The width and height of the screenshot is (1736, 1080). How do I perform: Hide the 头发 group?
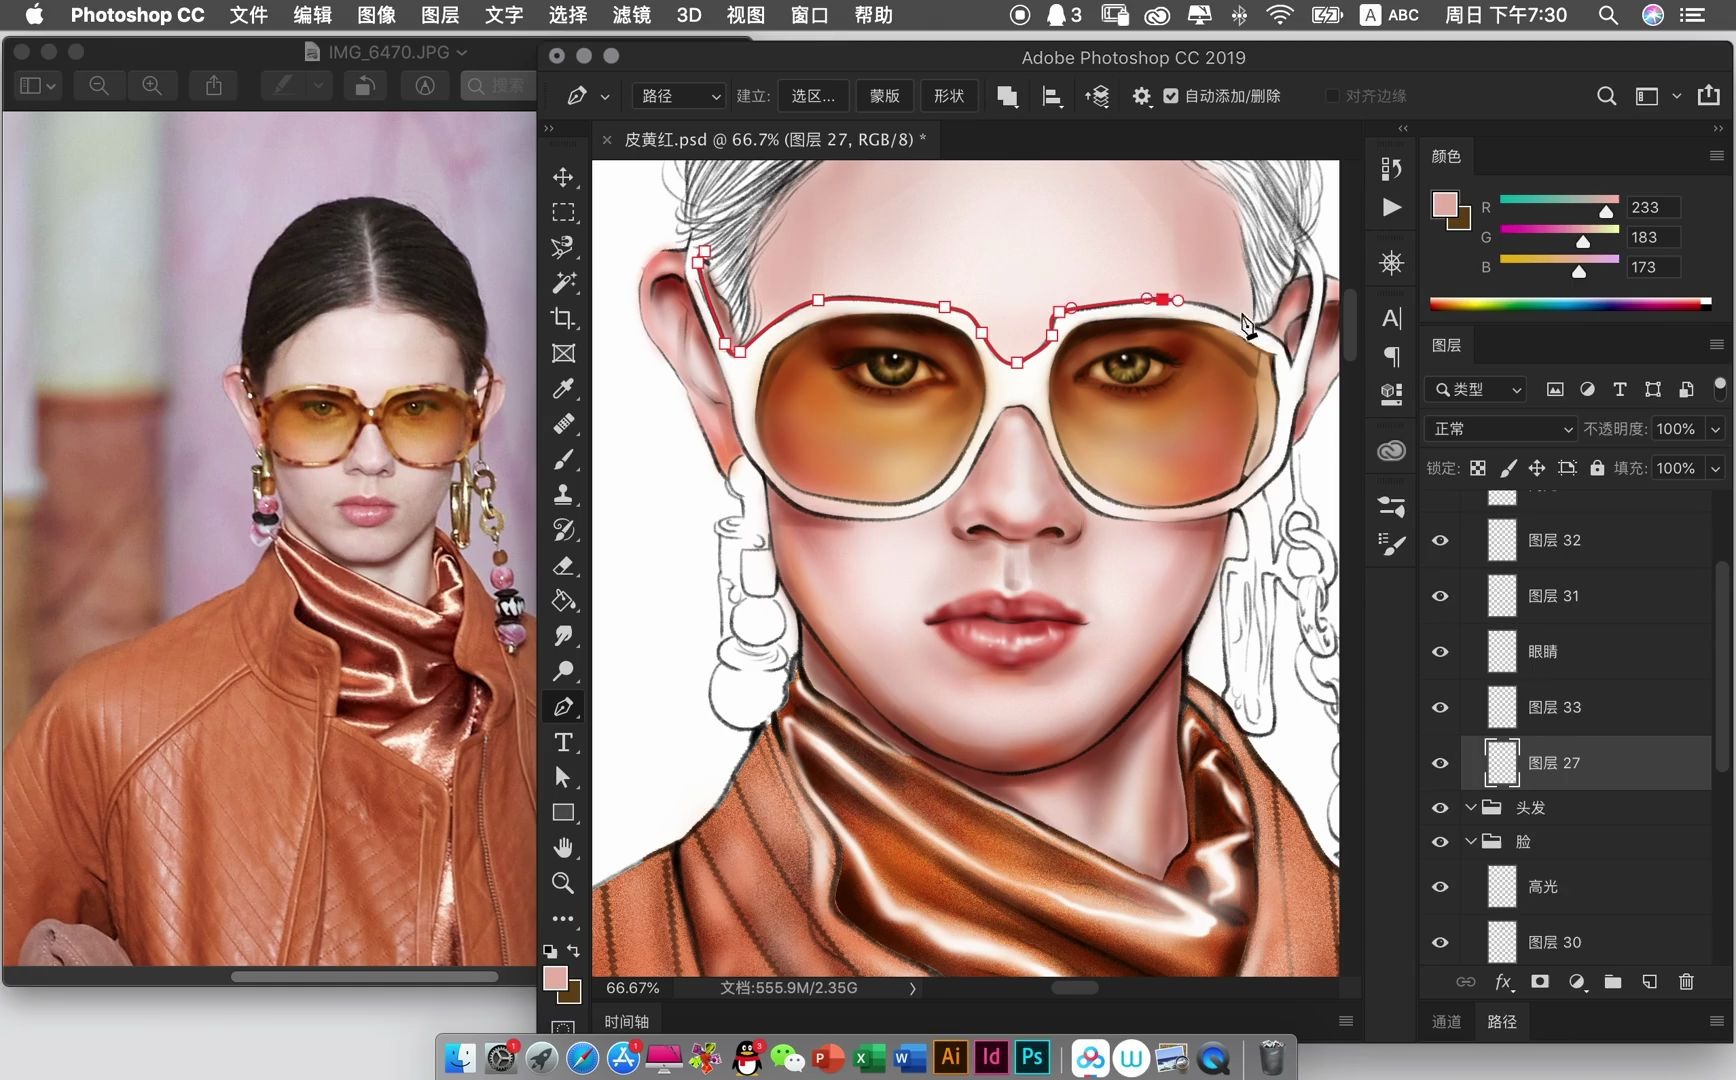pyautogui.click(x=1440, y=808)
